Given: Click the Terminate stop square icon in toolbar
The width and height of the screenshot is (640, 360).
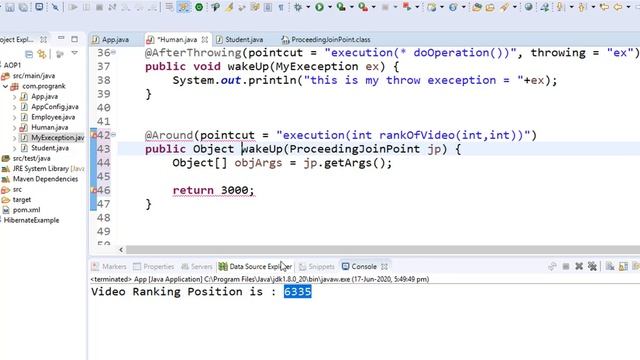Looking at the screenshot, I should pyautogui.click(x=99, y=7).
